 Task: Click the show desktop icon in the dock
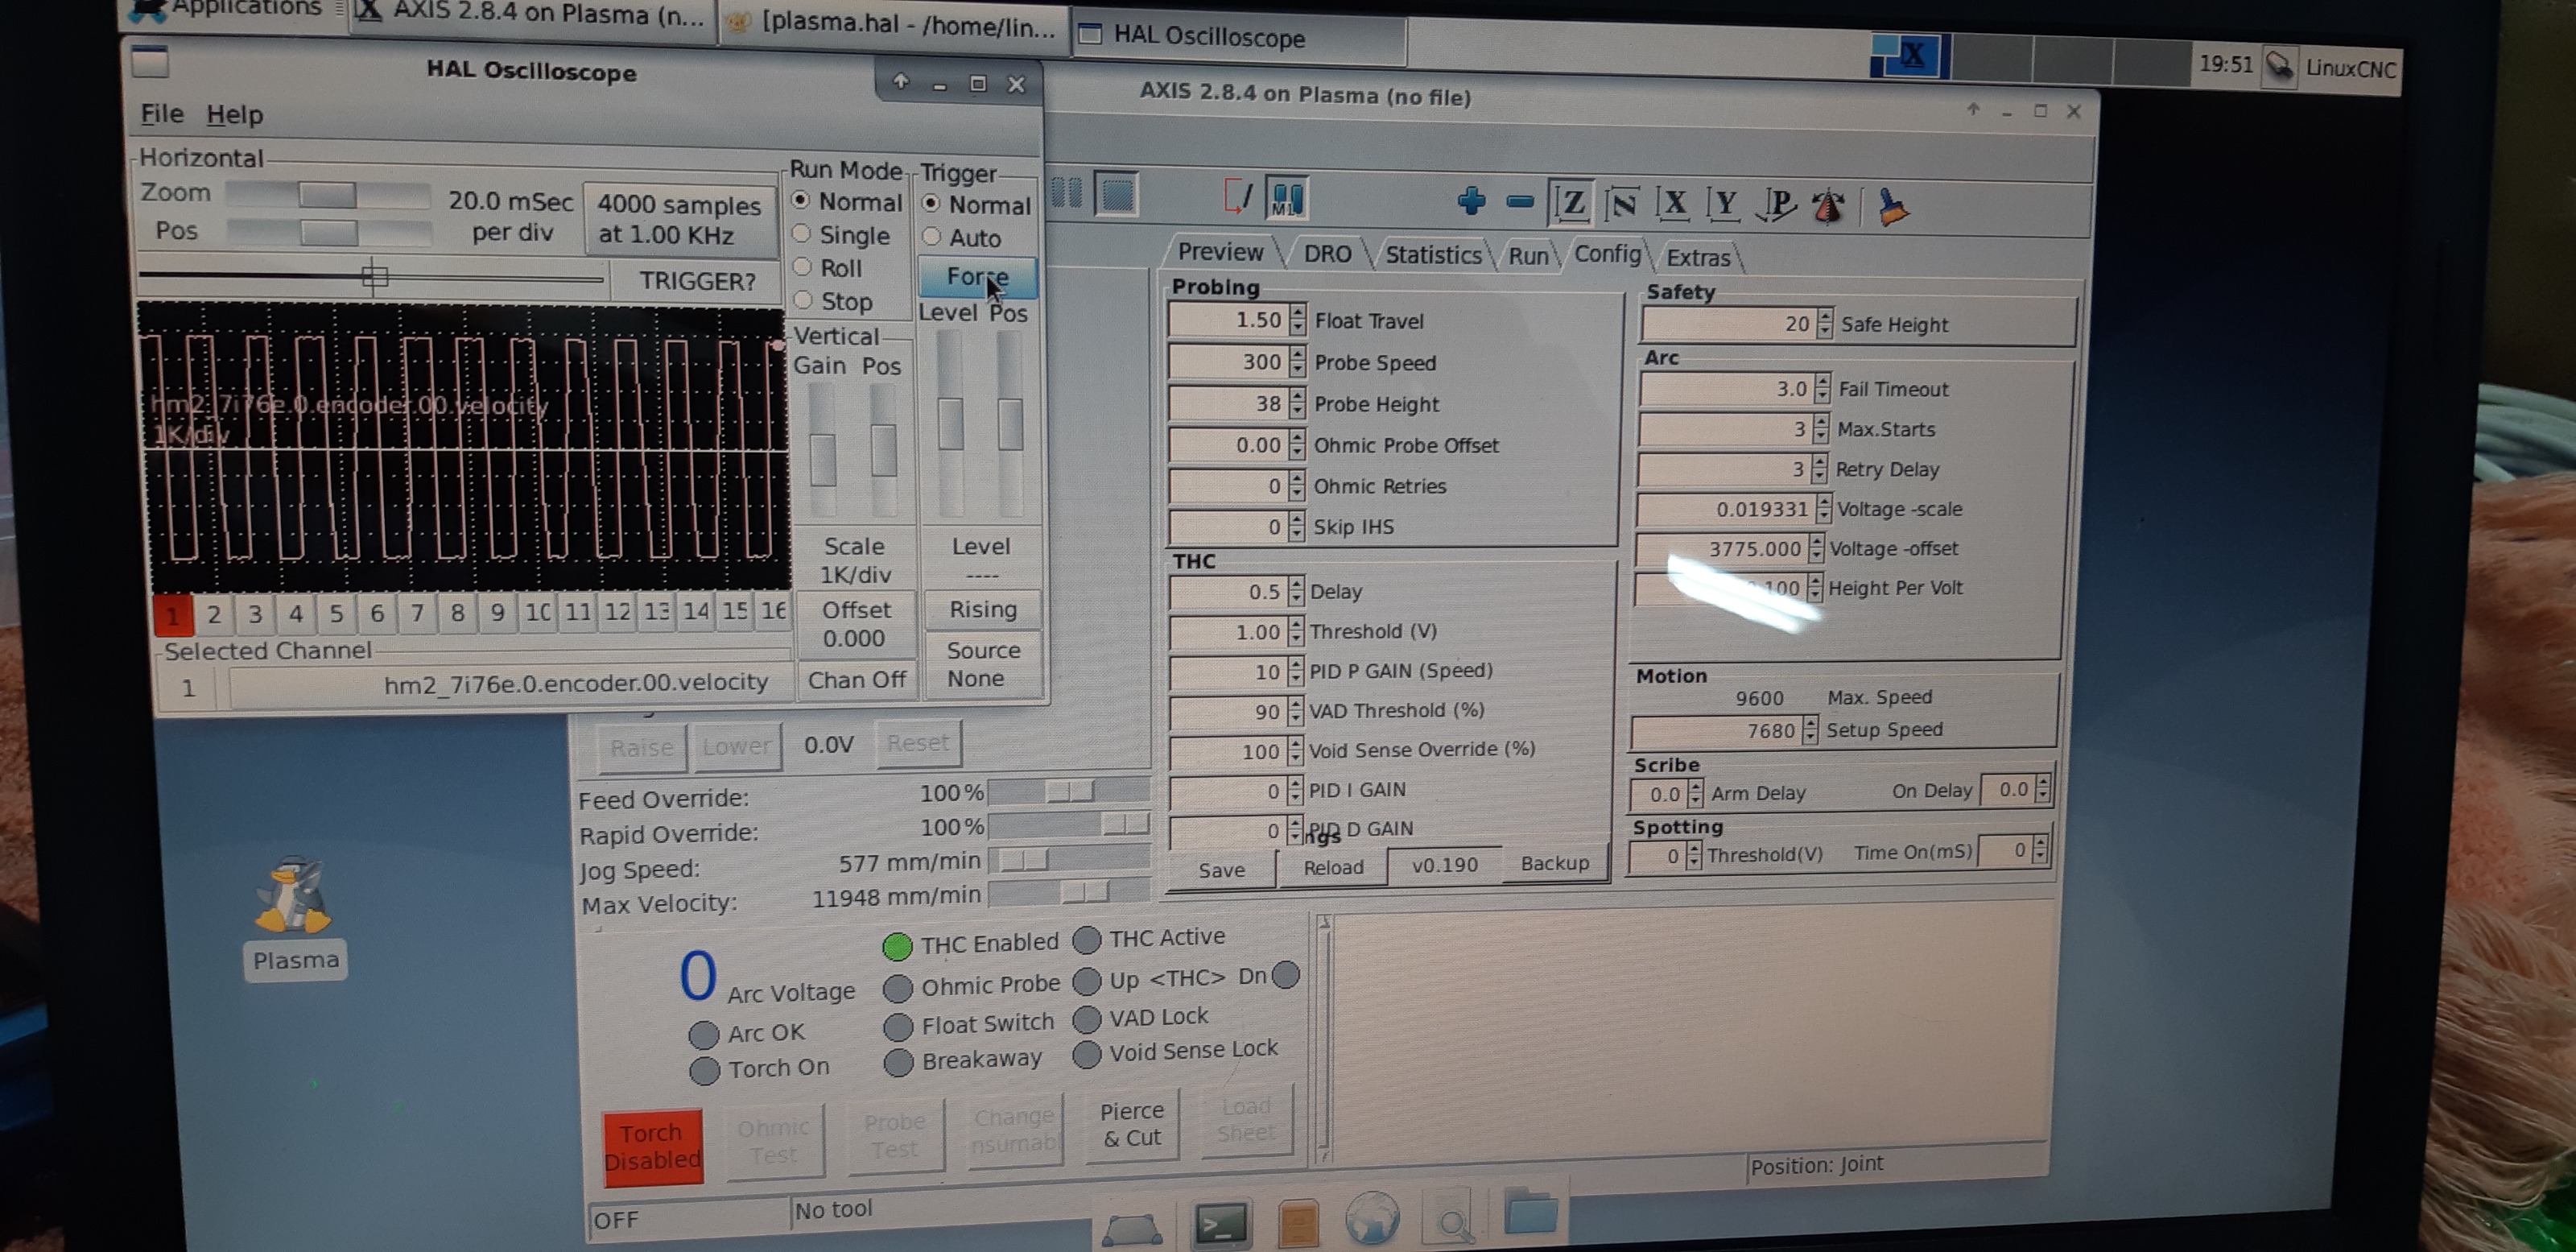[x=1132, y=1230]
